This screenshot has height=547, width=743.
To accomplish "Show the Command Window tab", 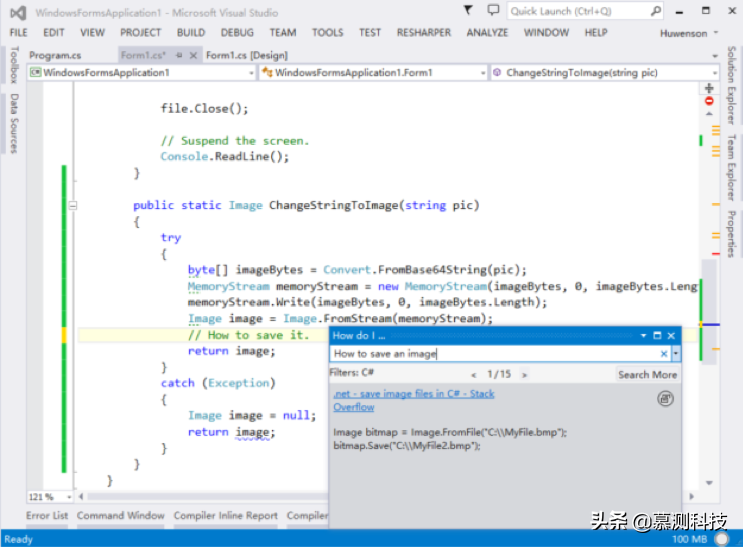I will point(121,516).
